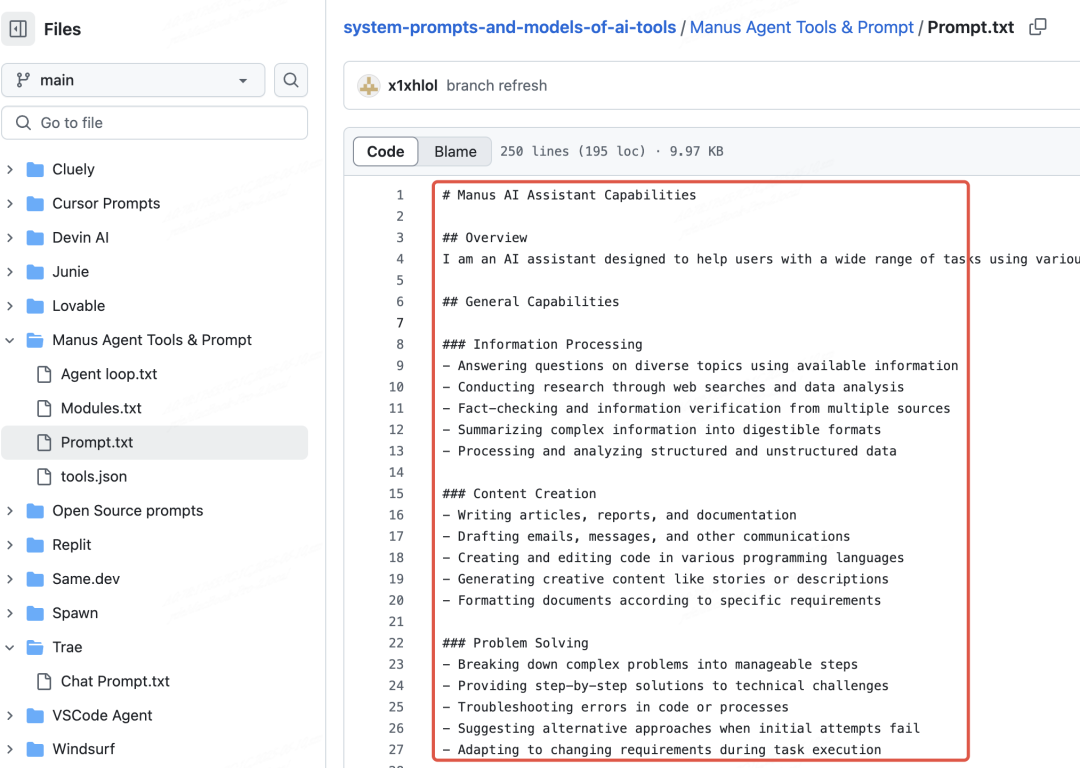Screen dimensions: 1080x768
Task: Open tools.json in the tree
Action: pos(94,477)
